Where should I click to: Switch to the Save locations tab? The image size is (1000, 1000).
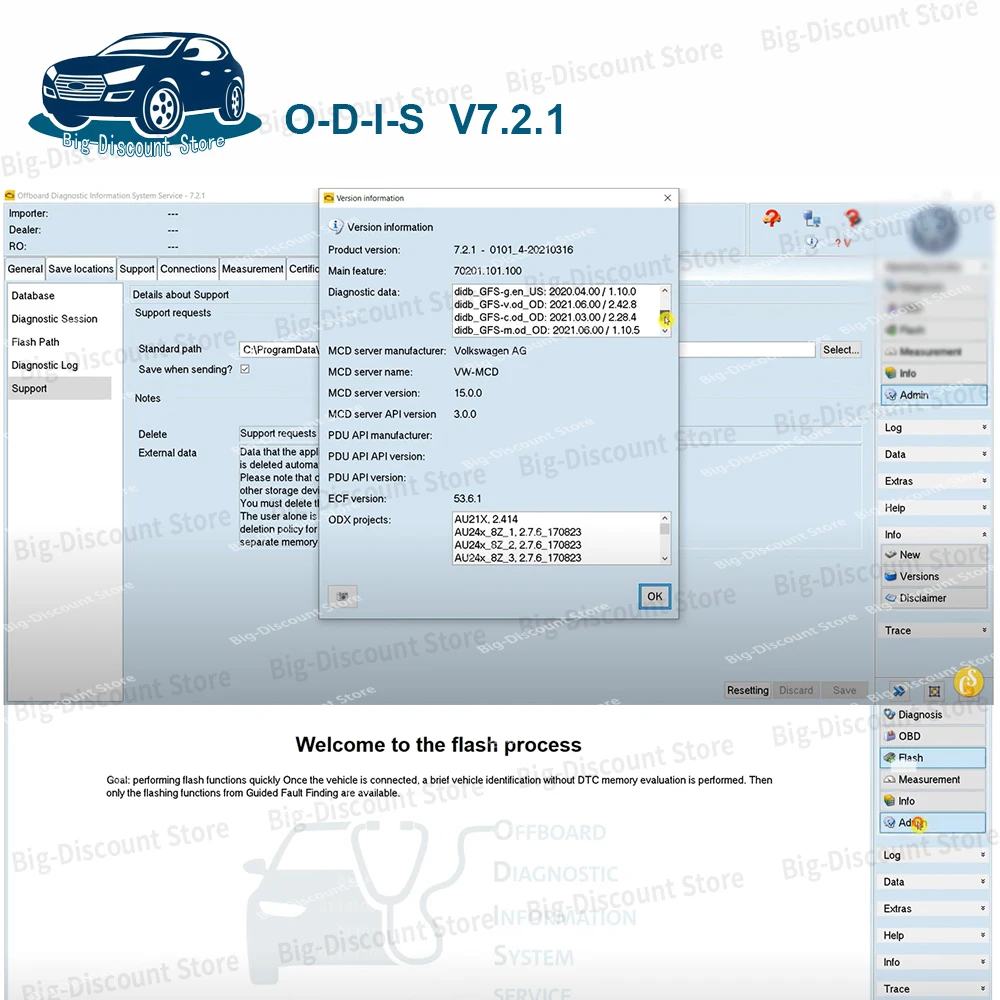[x=81, y=269]
